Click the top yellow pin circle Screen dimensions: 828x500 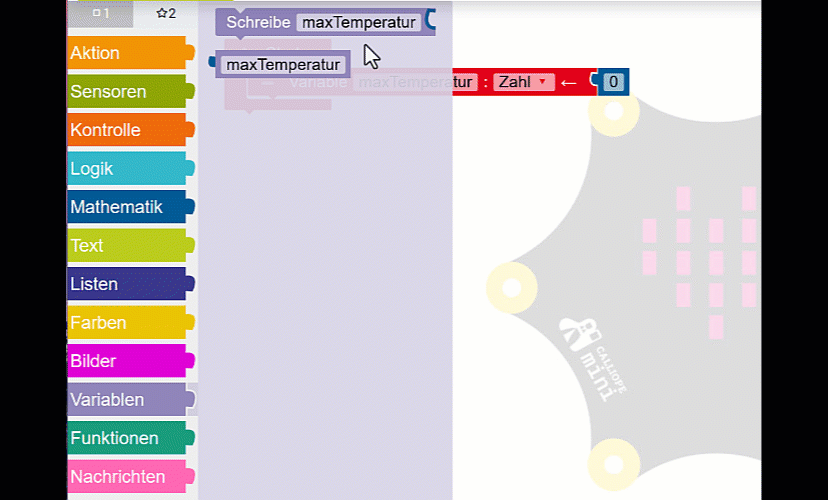pos(611,115)
